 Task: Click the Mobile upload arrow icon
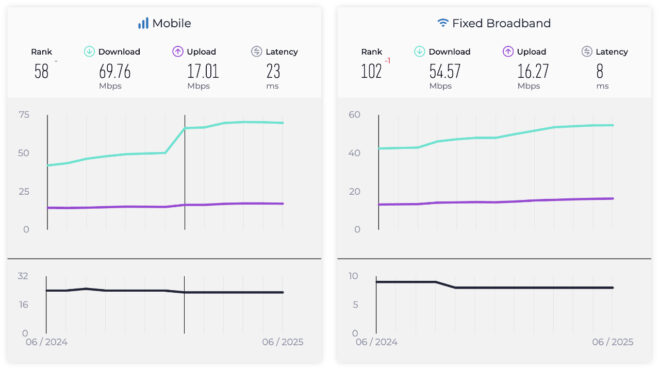click(178, 52)
